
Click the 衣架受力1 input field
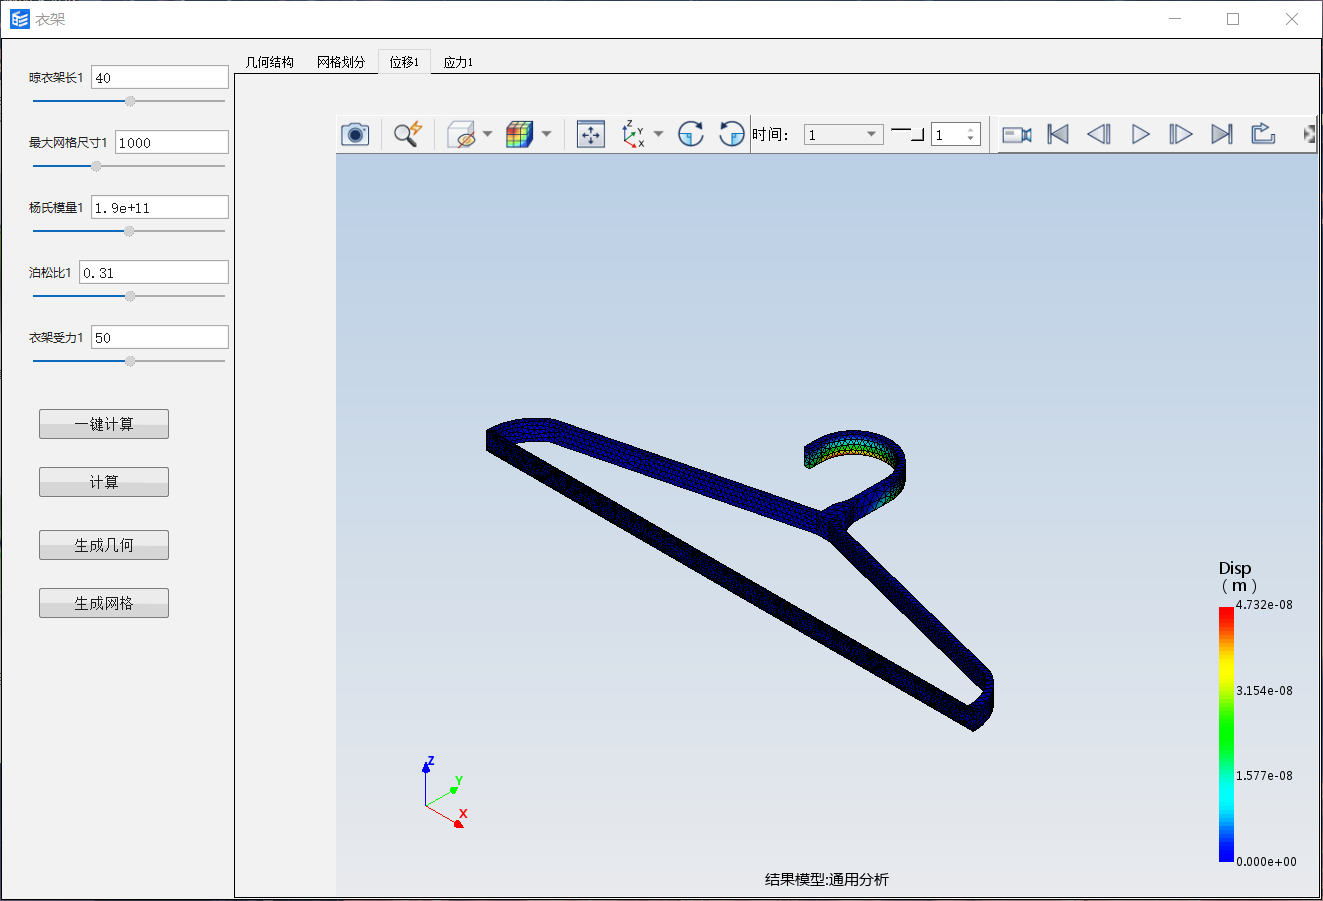click(160, 337)
